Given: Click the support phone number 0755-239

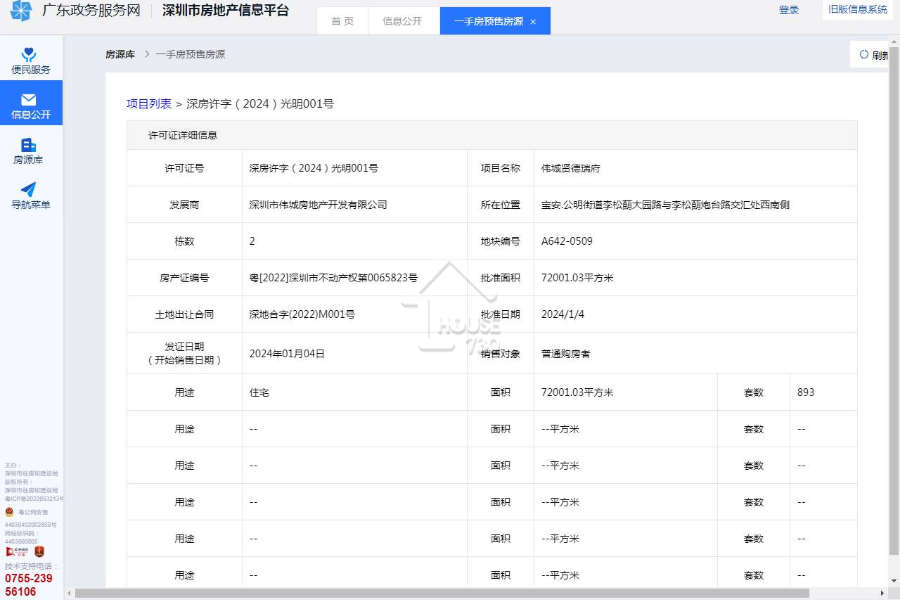Looking at the screenshot, I should point(29,578).
